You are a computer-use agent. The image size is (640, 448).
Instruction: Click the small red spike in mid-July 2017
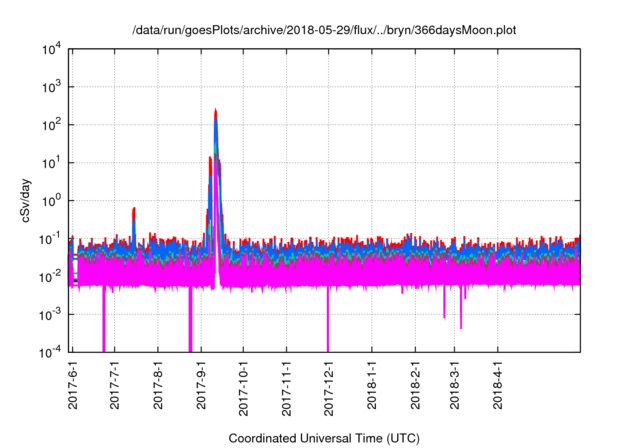tap(134, 210)
